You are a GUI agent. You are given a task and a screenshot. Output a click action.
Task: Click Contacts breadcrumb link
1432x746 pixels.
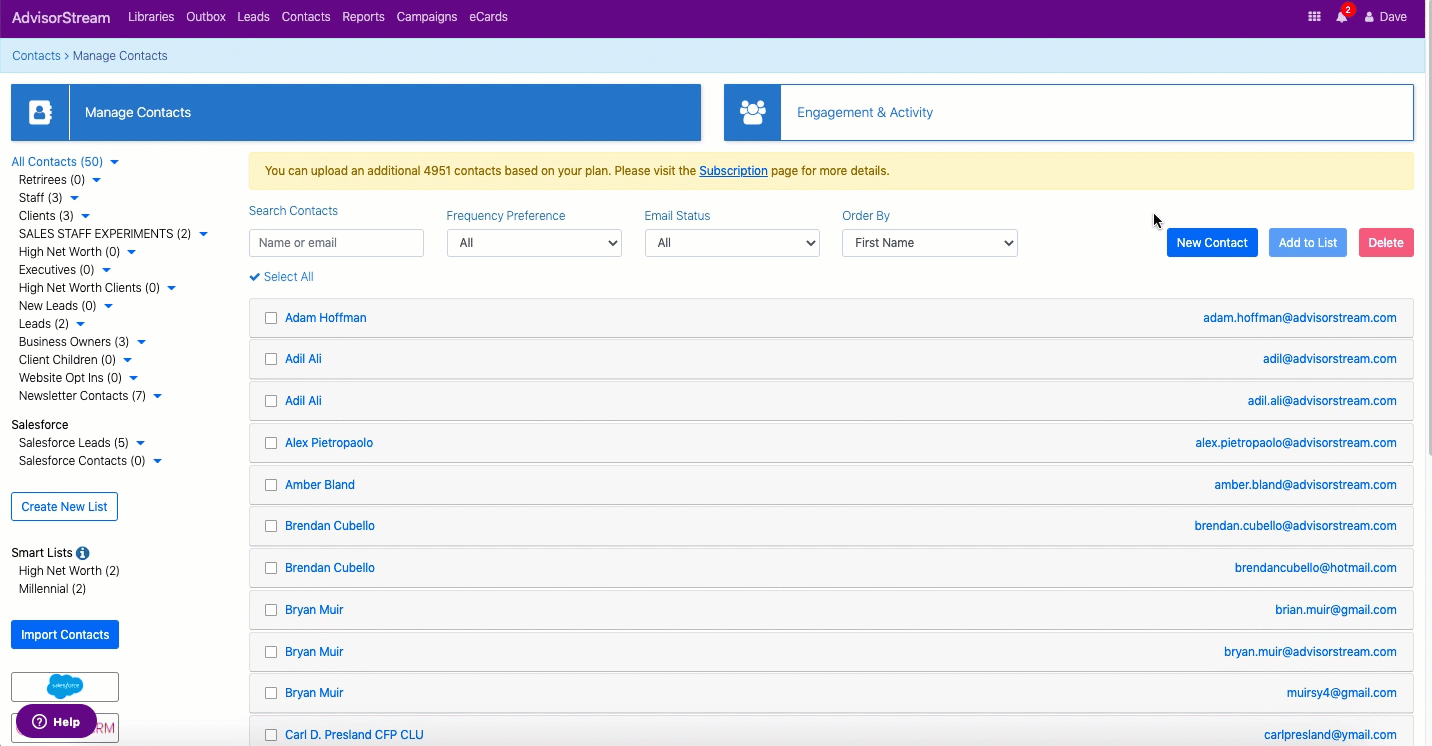(36, 56)
